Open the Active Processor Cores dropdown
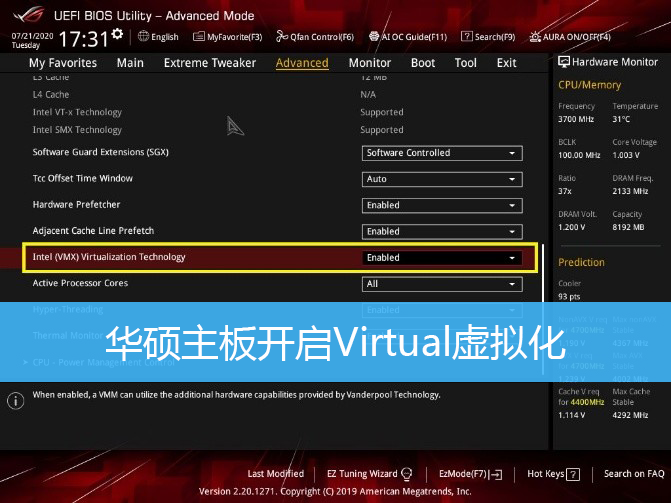This screenshot has height=503, width=671. [442, 283]
